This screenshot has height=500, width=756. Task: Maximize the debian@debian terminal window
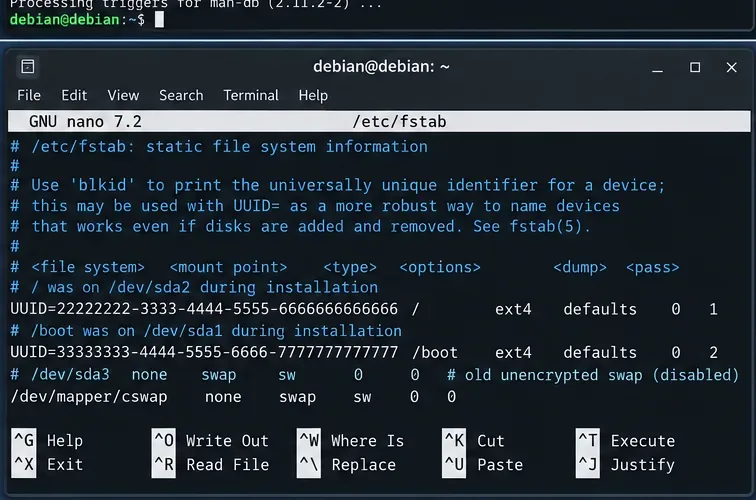click(695, 67)
